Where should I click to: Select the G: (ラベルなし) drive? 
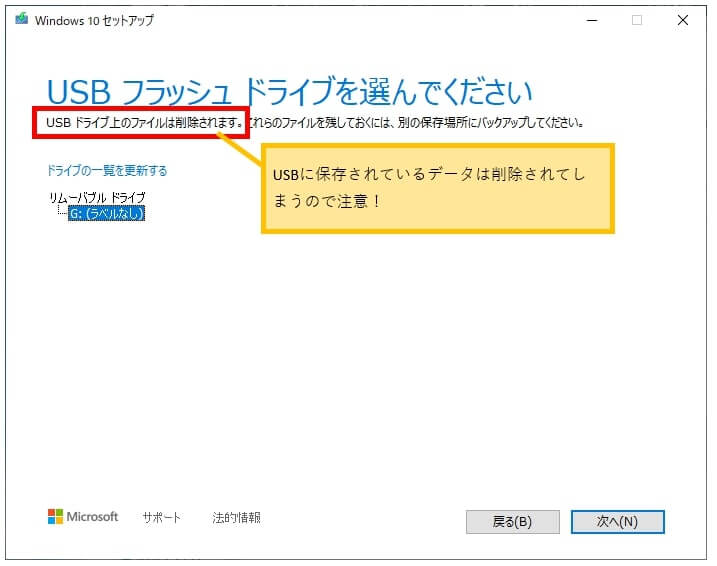click(x=107, y=213)
